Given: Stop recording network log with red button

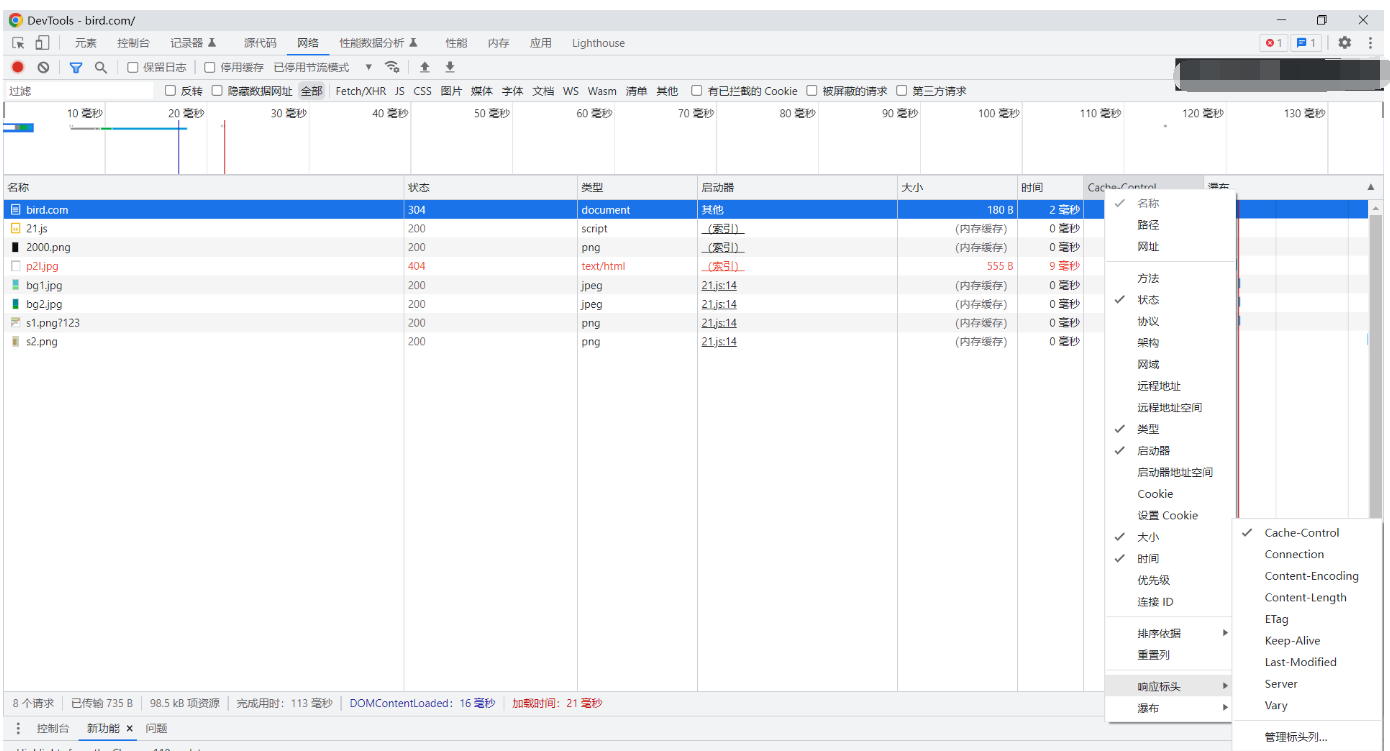Looking at the screenshot, I should tap(18, 67).
